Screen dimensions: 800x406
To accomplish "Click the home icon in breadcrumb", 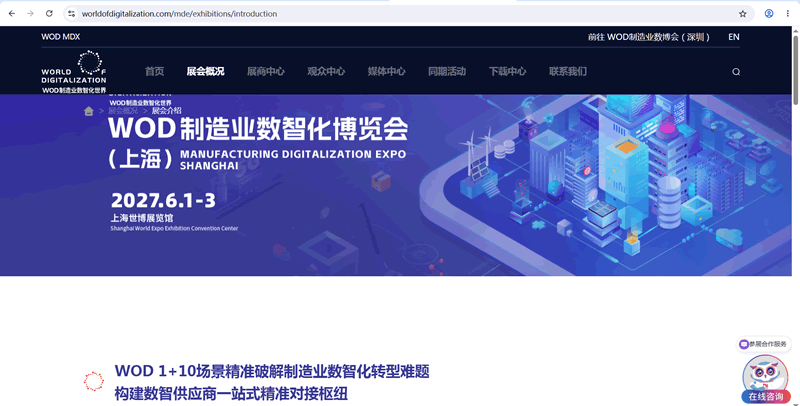I will click(x=89, y=111).
